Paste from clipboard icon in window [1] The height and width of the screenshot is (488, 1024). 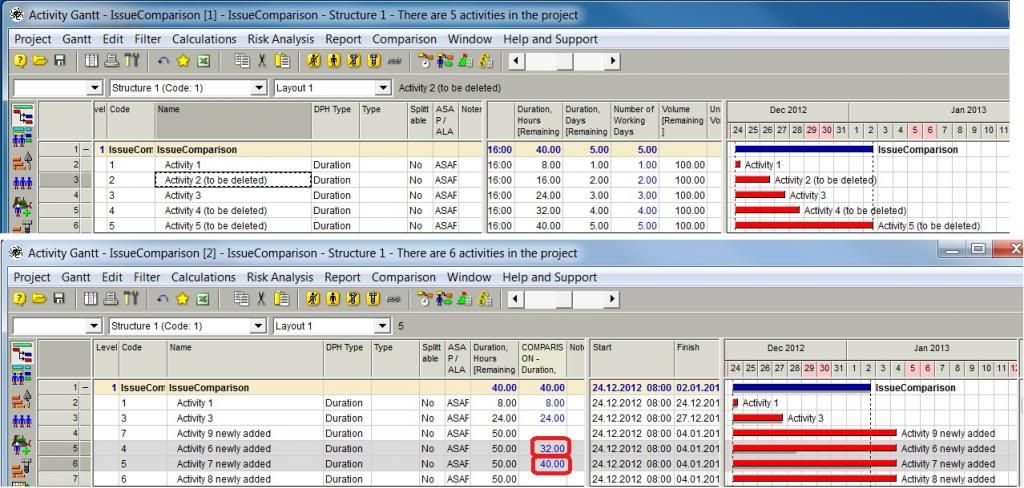point(282,61)
